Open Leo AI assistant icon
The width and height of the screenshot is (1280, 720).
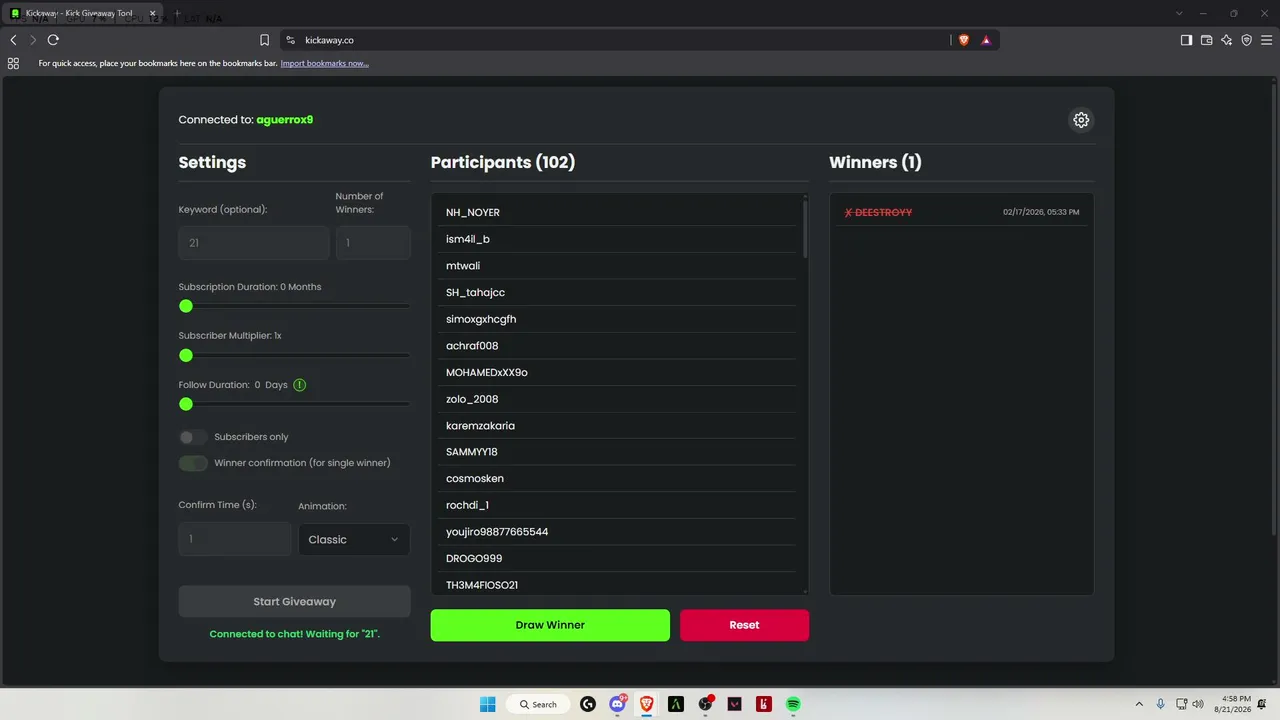point(1227,40)
